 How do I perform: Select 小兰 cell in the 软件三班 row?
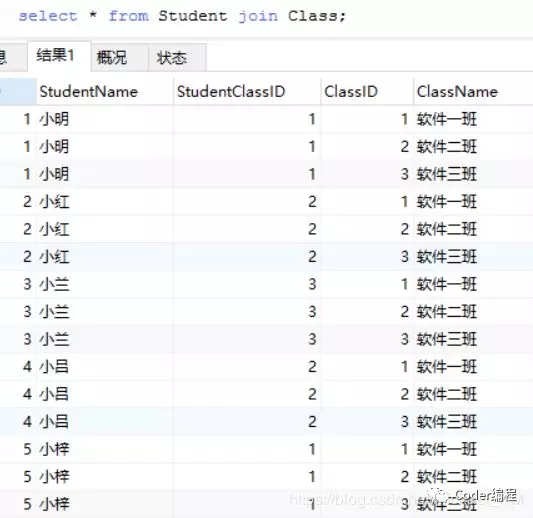pos(105,340)
